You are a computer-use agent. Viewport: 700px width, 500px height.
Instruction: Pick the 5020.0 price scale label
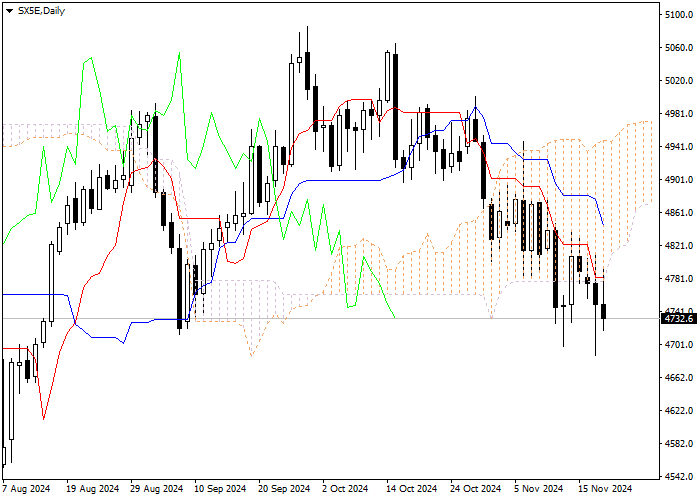pos(679,81)
